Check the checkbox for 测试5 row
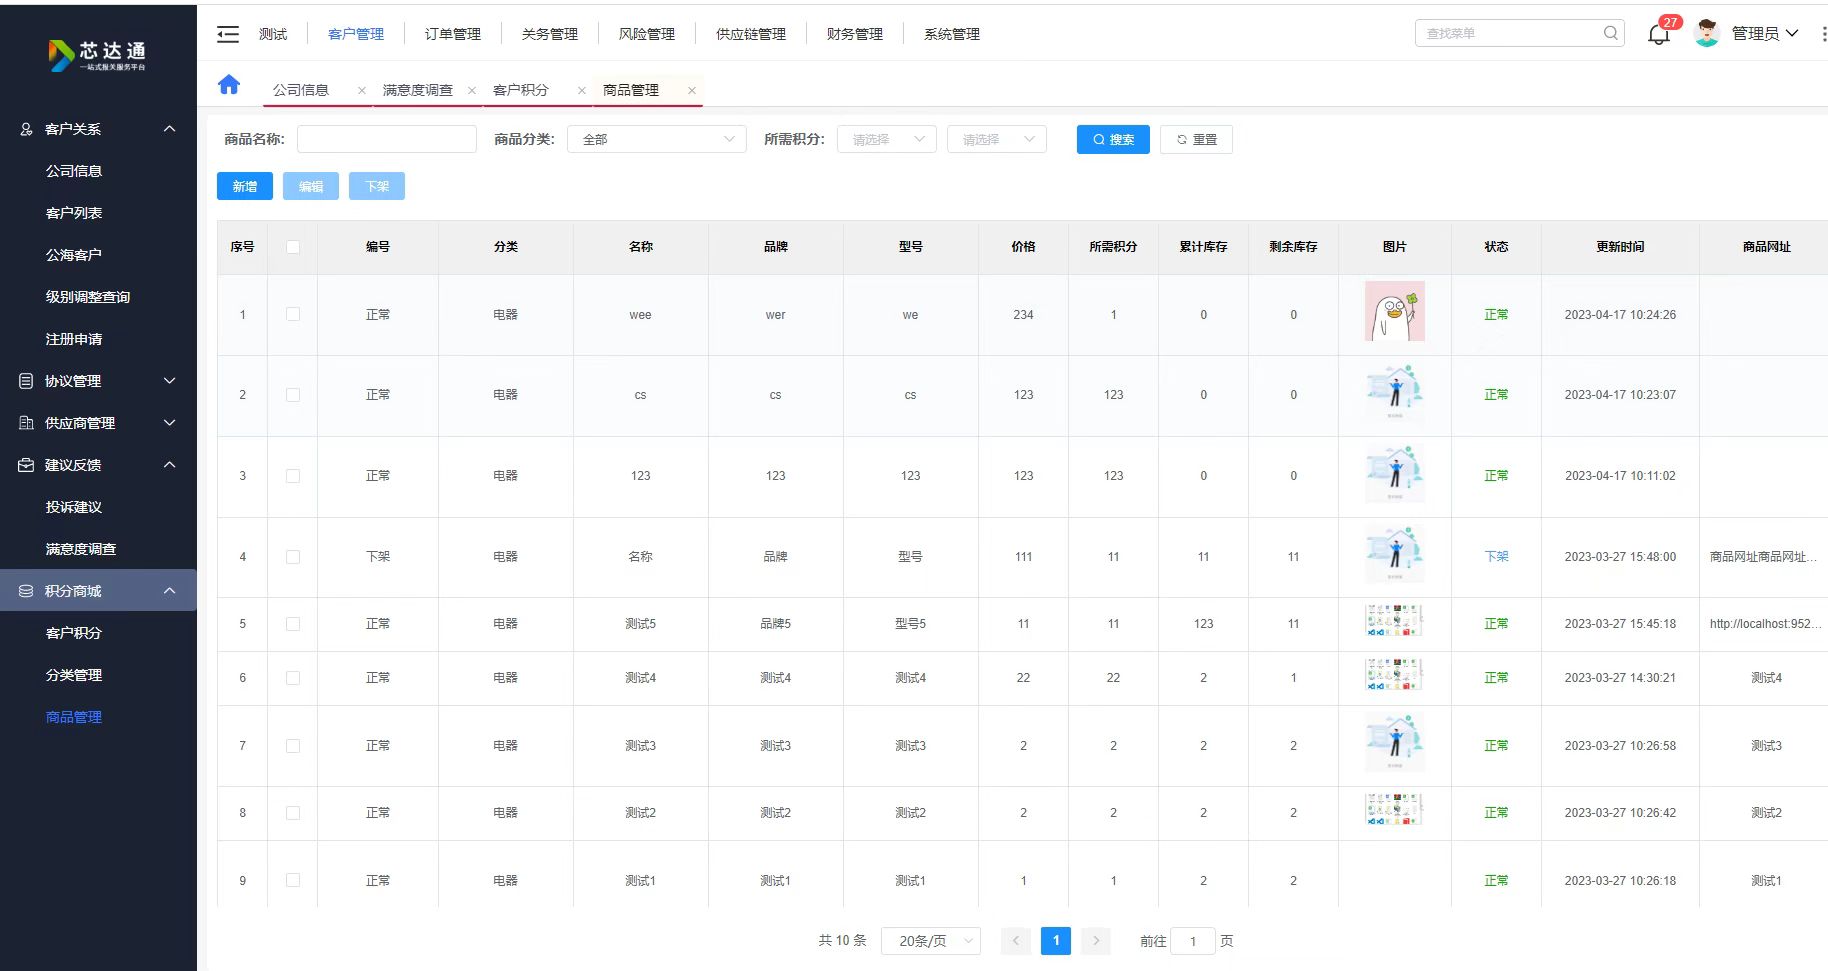 (293, 624)
